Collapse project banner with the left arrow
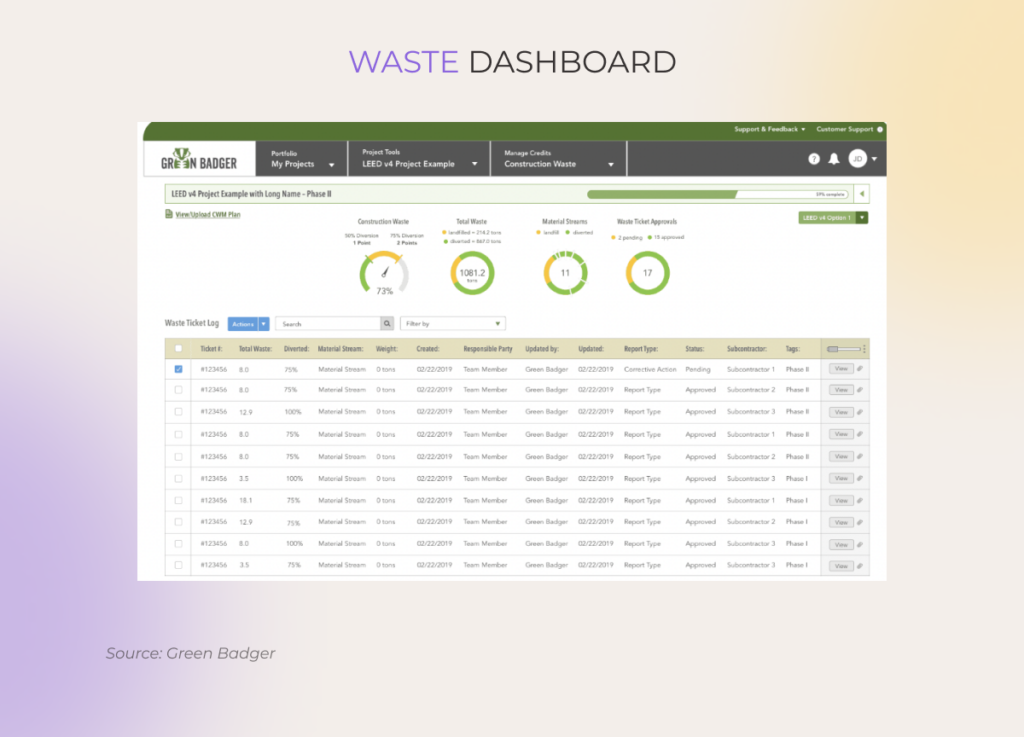Image resolution: width=1024 pixels, height=737 pixels. click(x=862, y=194)
